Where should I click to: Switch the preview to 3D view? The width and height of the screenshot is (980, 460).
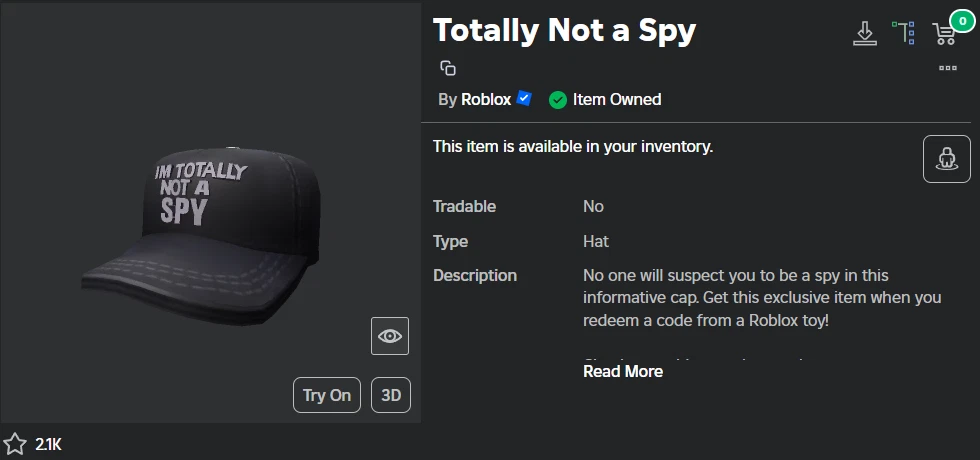391,395
